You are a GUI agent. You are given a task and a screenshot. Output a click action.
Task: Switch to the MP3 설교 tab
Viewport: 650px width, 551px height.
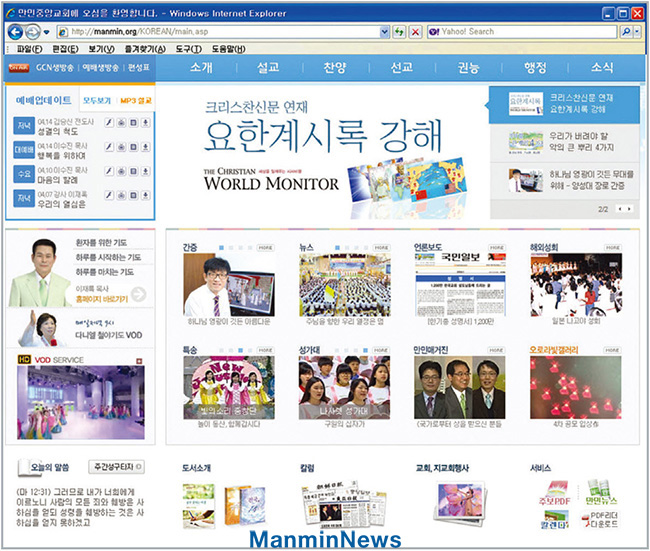(136, 101)
